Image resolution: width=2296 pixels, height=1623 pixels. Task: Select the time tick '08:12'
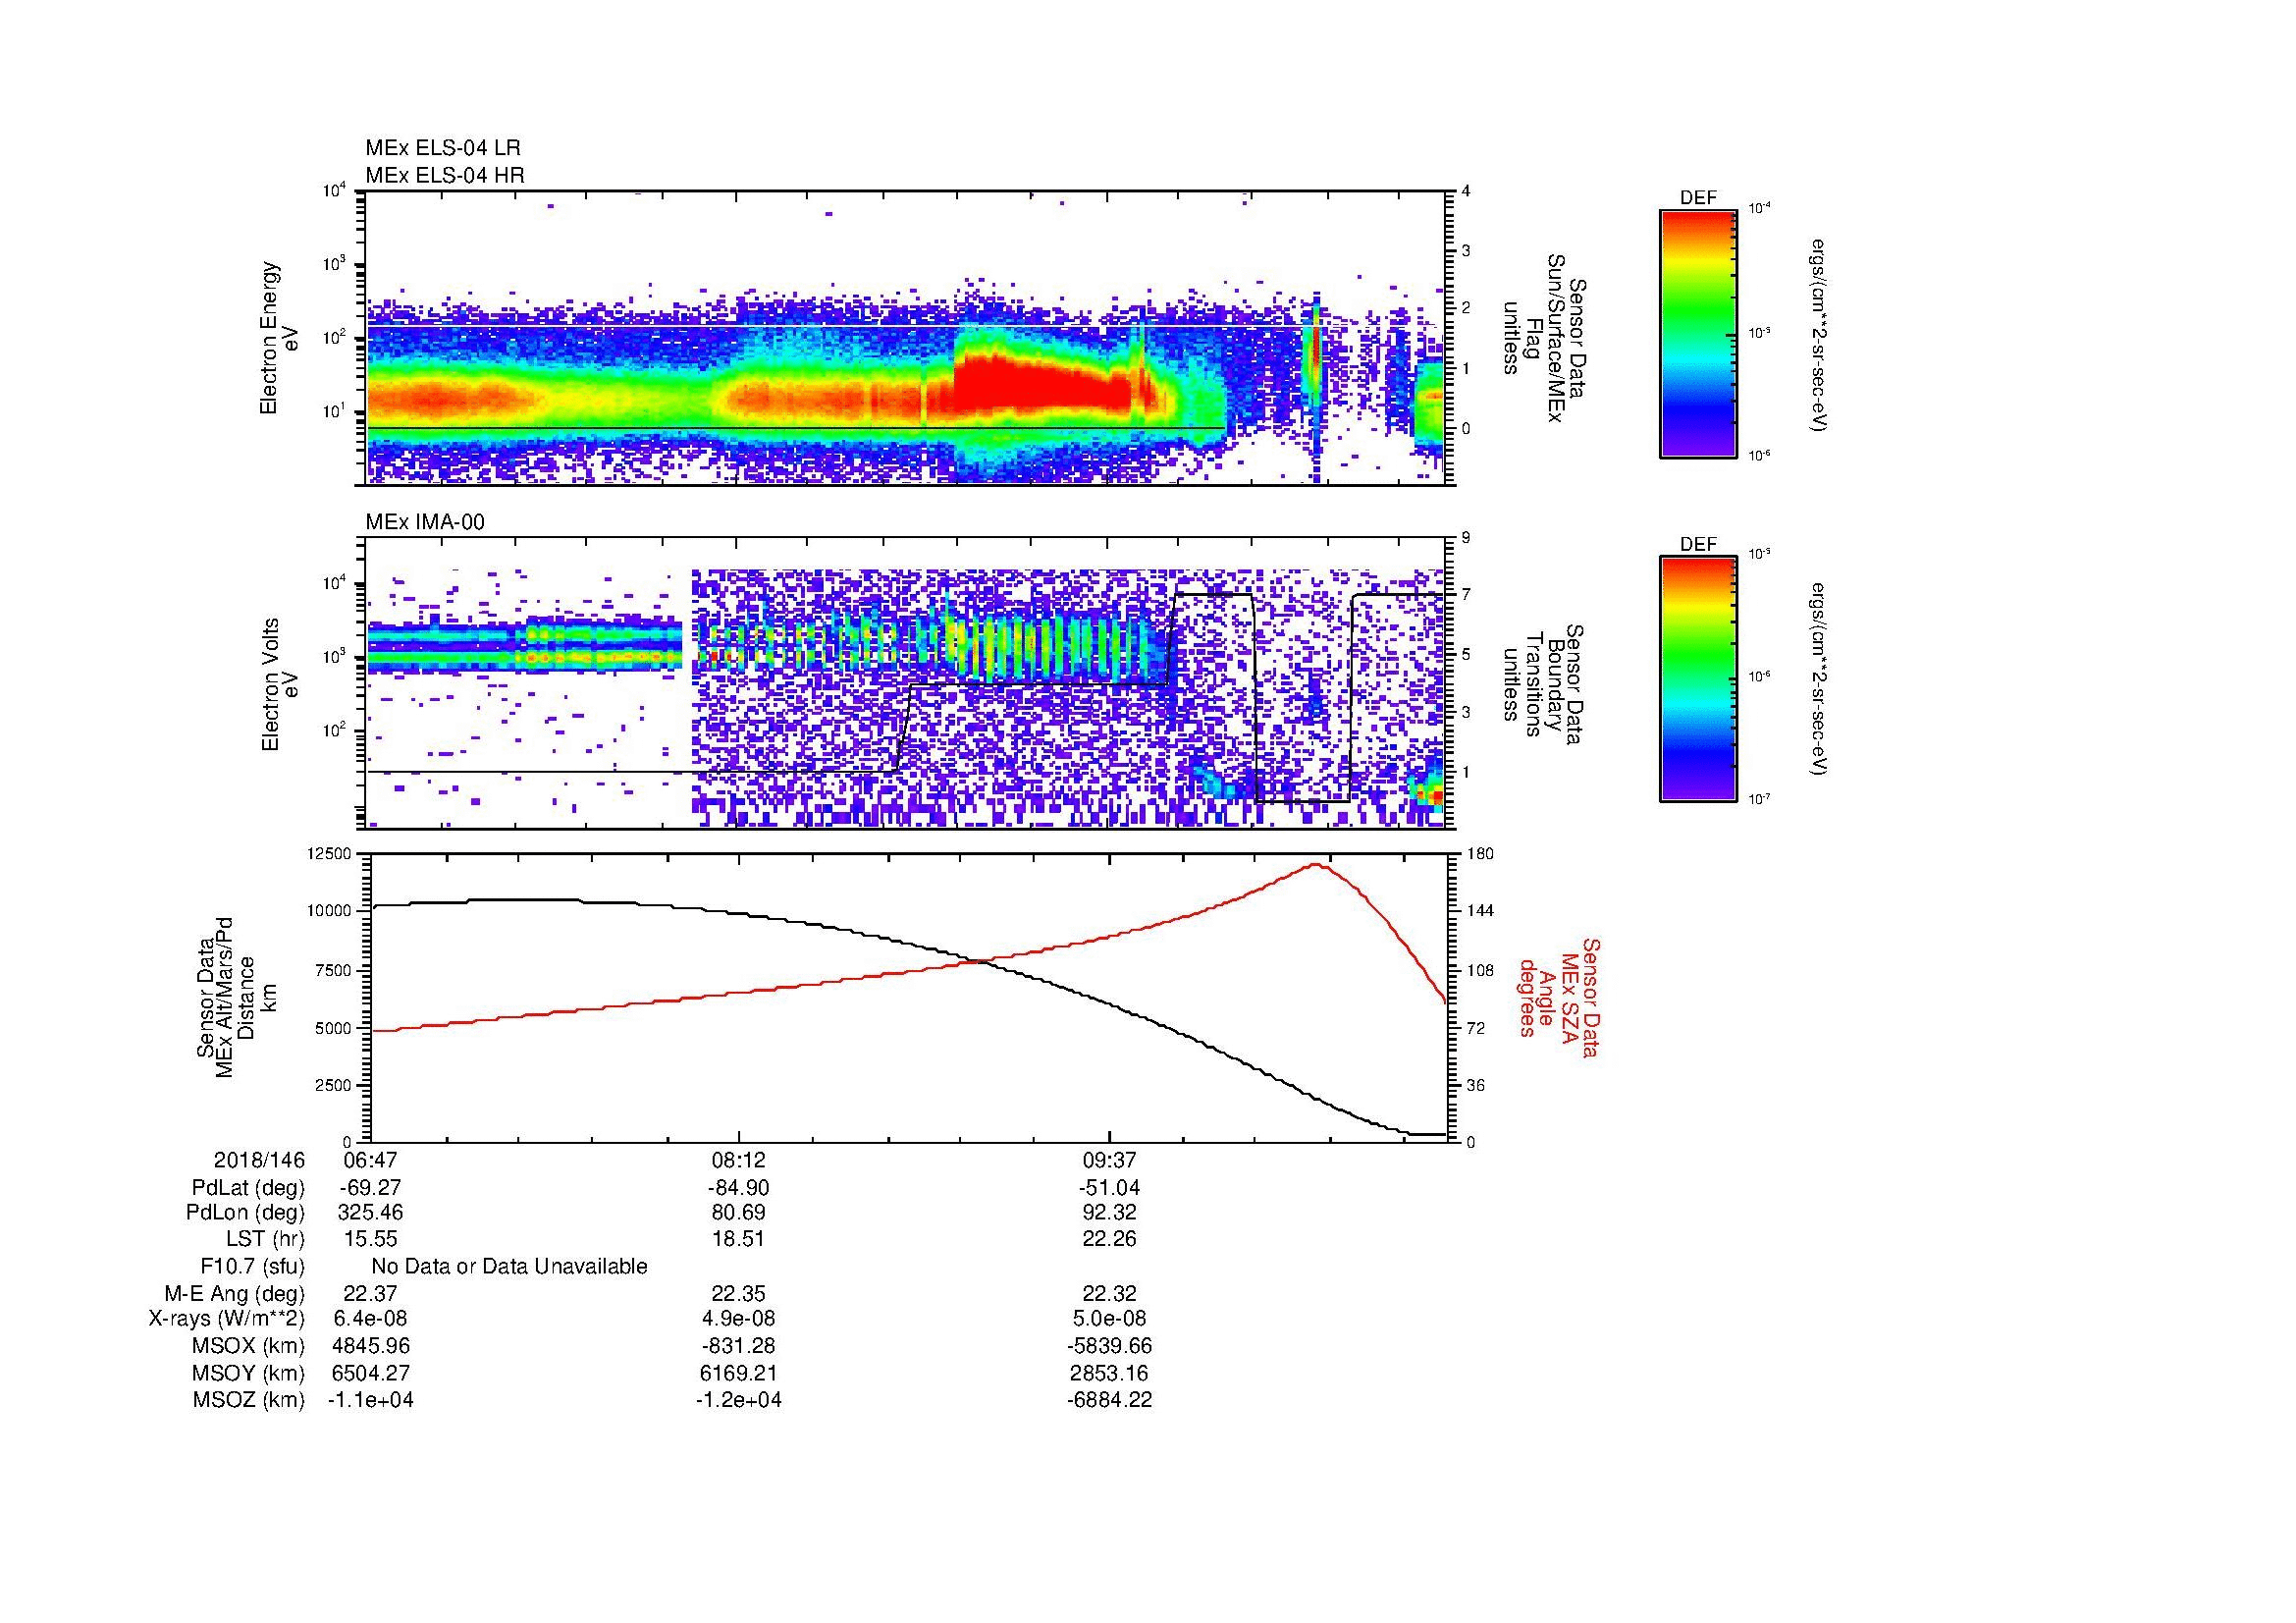pos(739,1160)
